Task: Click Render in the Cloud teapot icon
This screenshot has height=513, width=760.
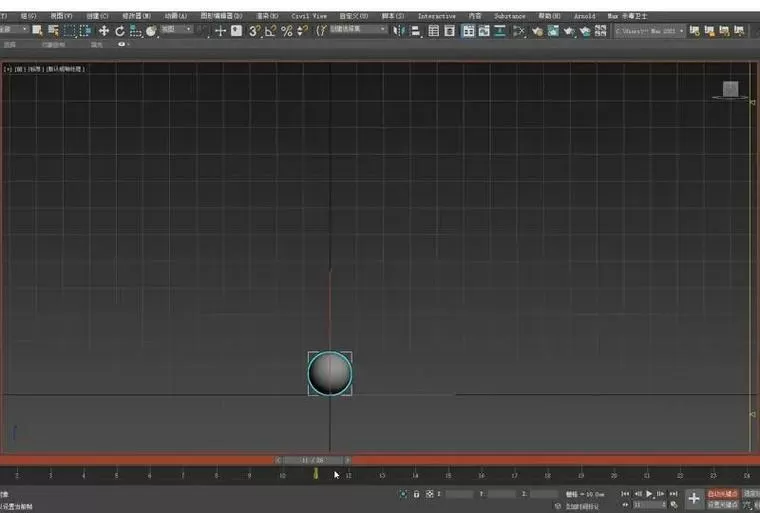Action: coord(585,32)
